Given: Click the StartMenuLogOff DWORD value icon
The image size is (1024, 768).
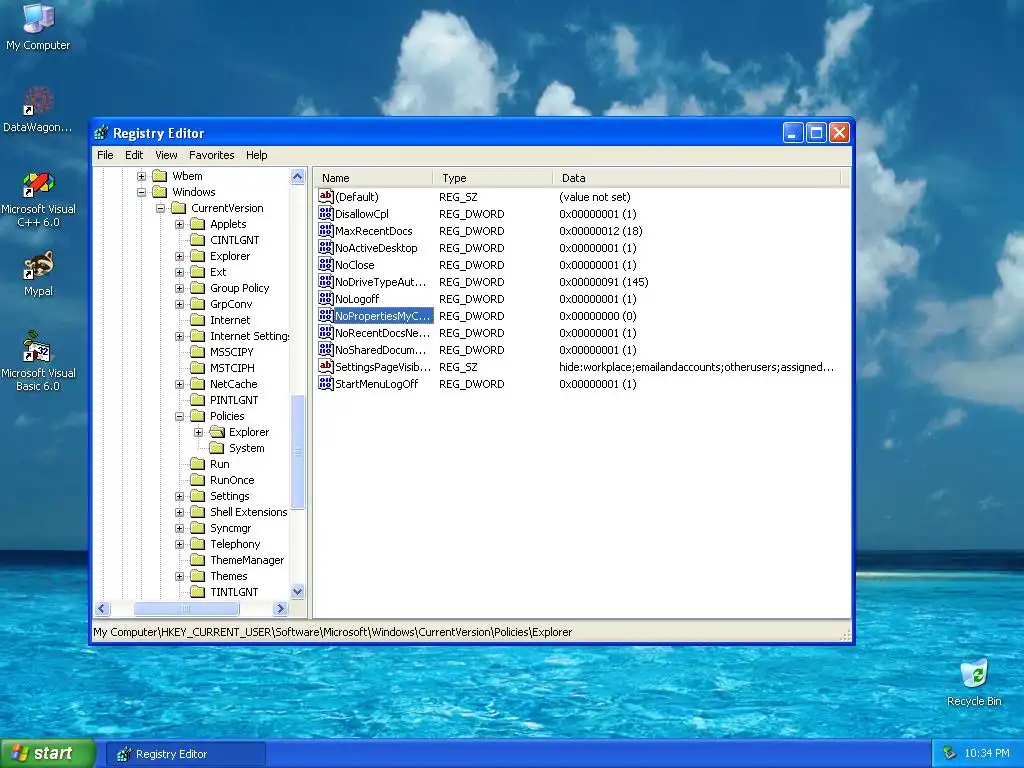Looking at the screenshot, I should click(326, 383).
